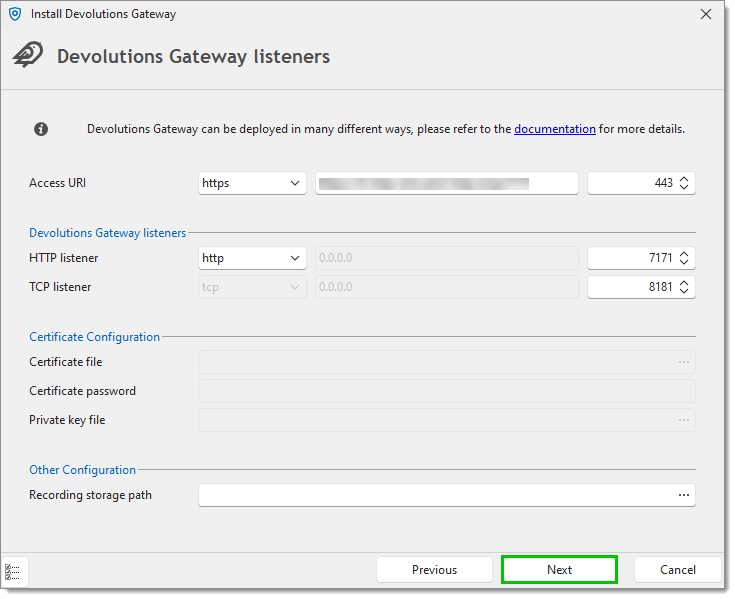Click the Private key file field
The image size is (735, 599).
click(448, 421)
